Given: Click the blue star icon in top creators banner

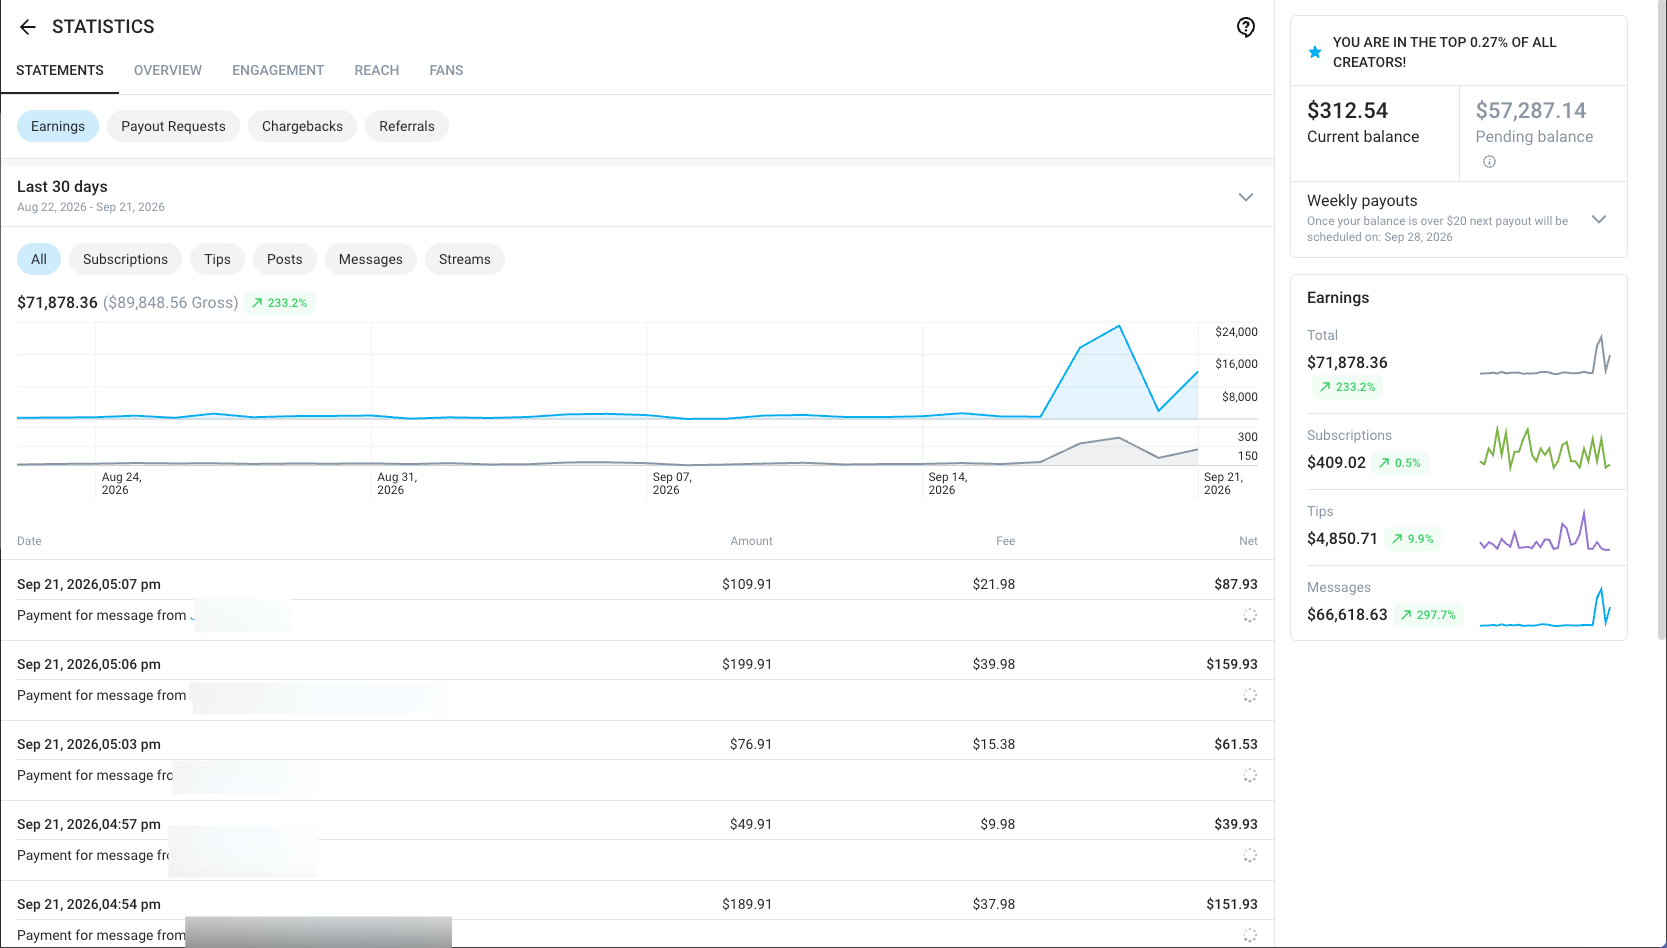Looking at the screenshot, I should click(x=1315, y=52).
